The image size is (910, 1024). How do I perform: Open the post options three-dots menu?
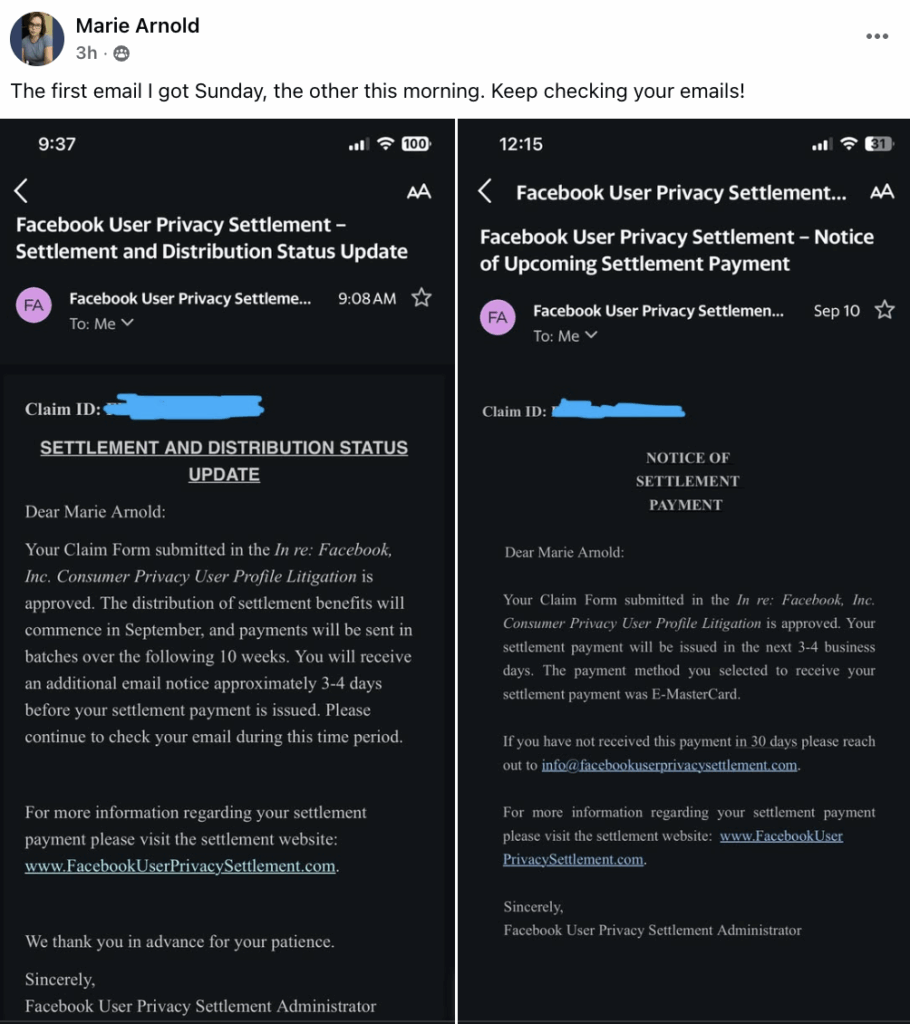coord(876,37)
